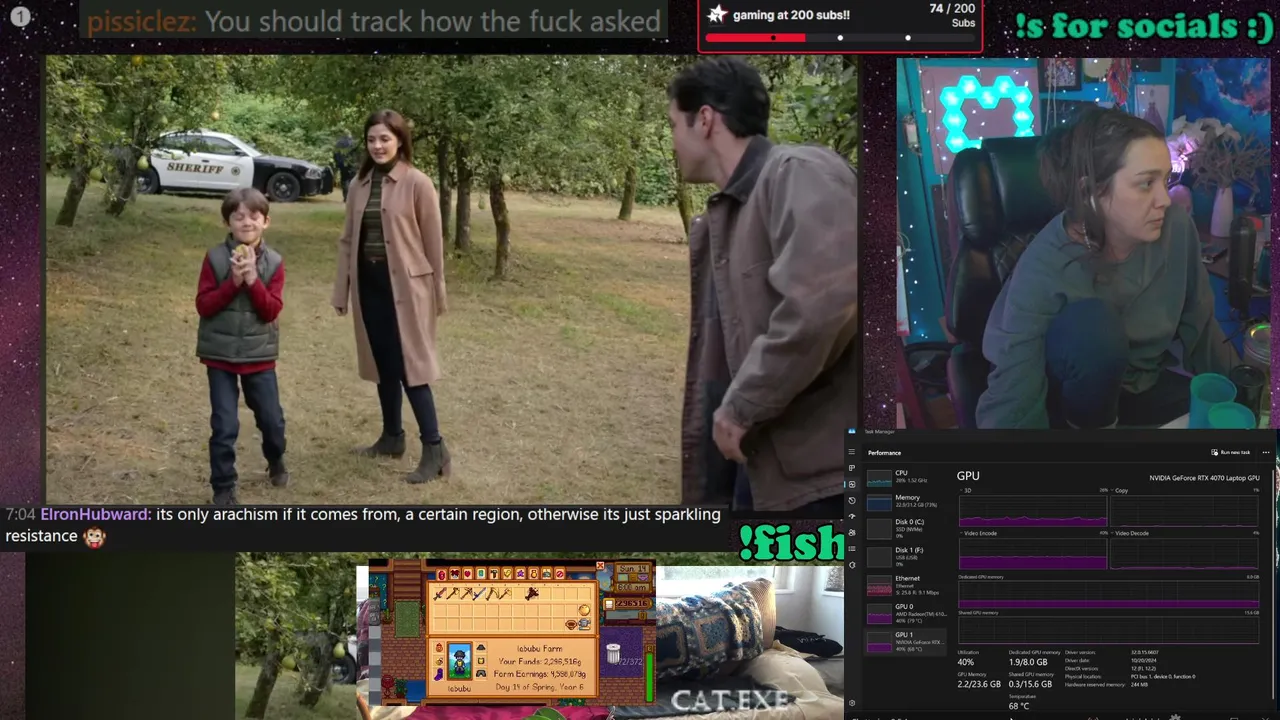Select the brown bowl item in the inventory
The width and height of the screenshot is (1280, 720).
click(x=571, y=624)
